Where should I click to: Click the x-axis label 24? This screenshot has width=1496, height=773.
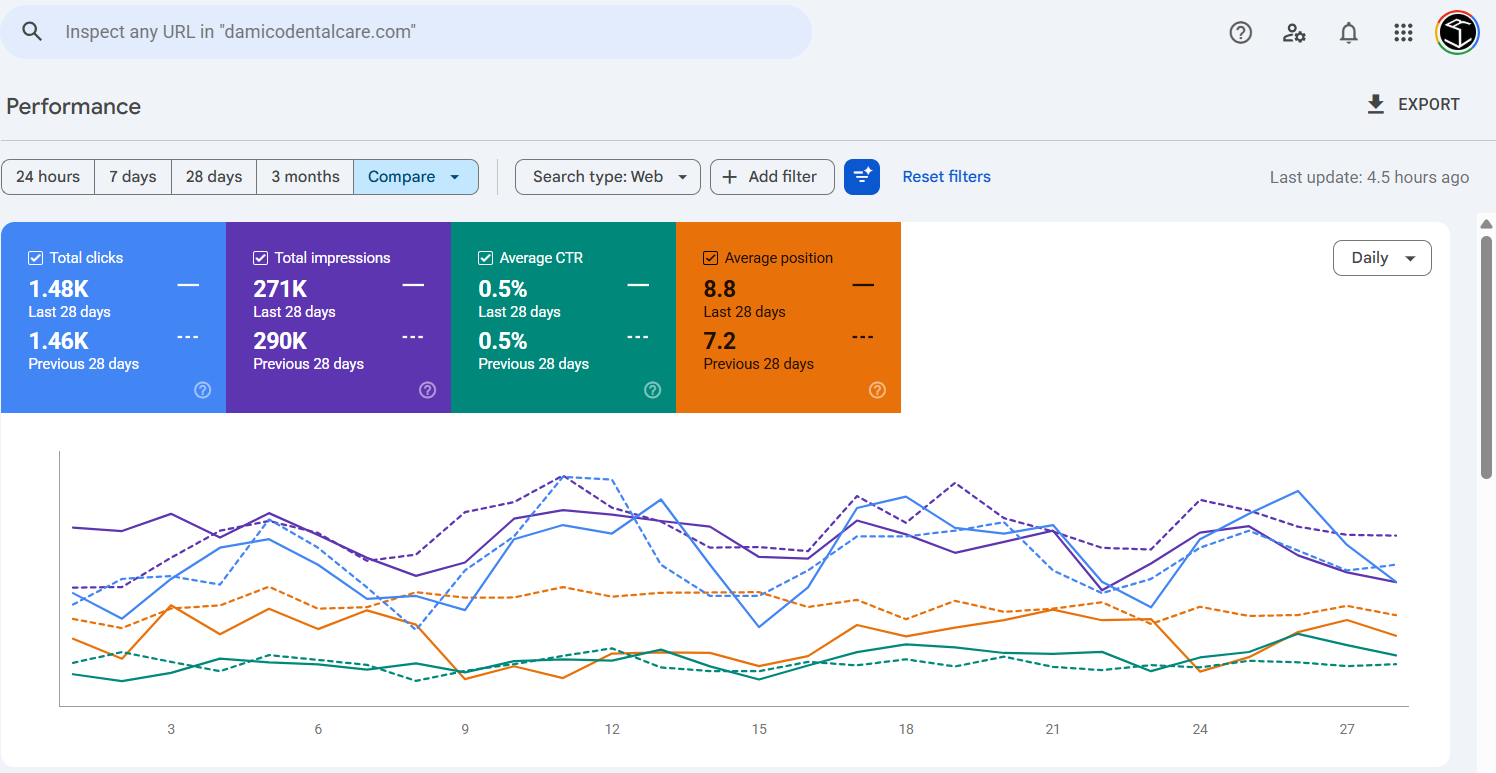[1200, 729]
